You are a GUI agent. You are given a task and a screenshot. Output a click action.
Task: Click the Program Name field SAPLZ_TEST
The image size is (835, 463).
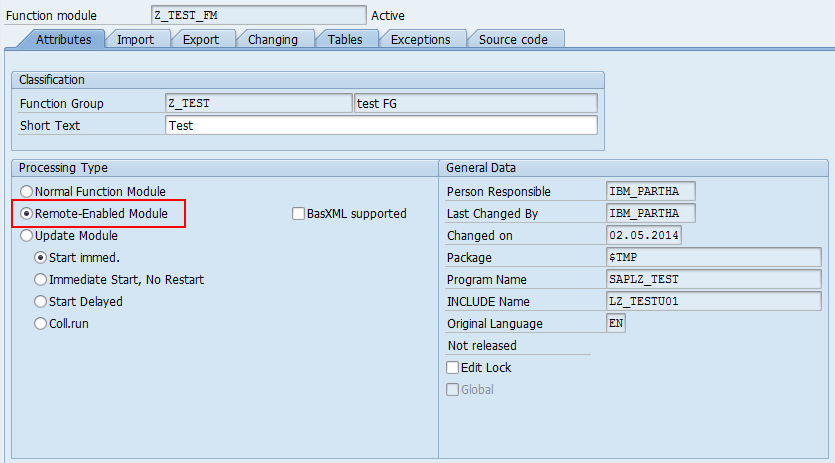714,280
